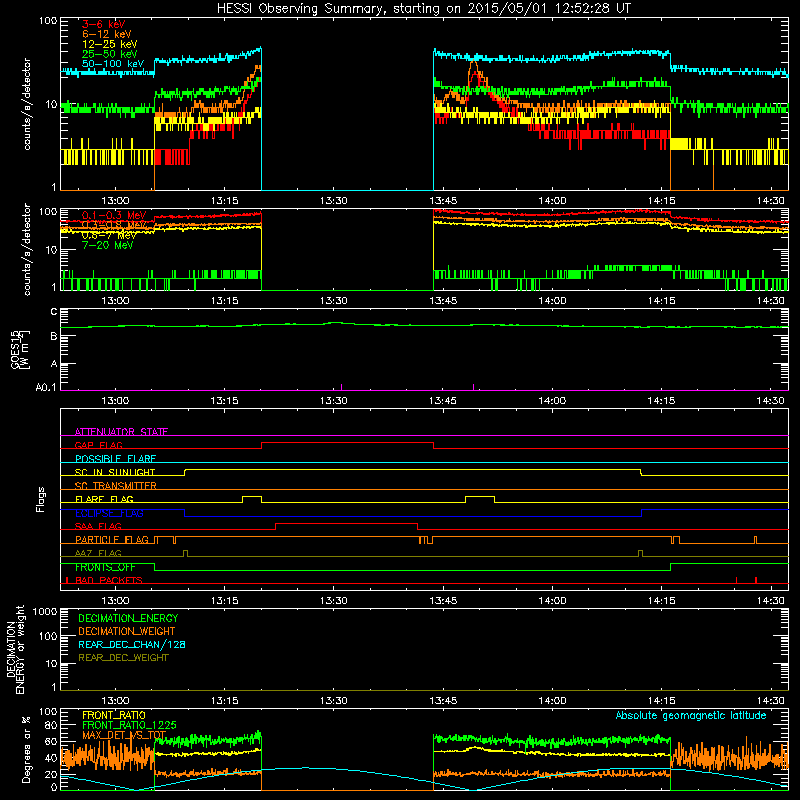Select the 25-50 keV legend label

[110, 54]
